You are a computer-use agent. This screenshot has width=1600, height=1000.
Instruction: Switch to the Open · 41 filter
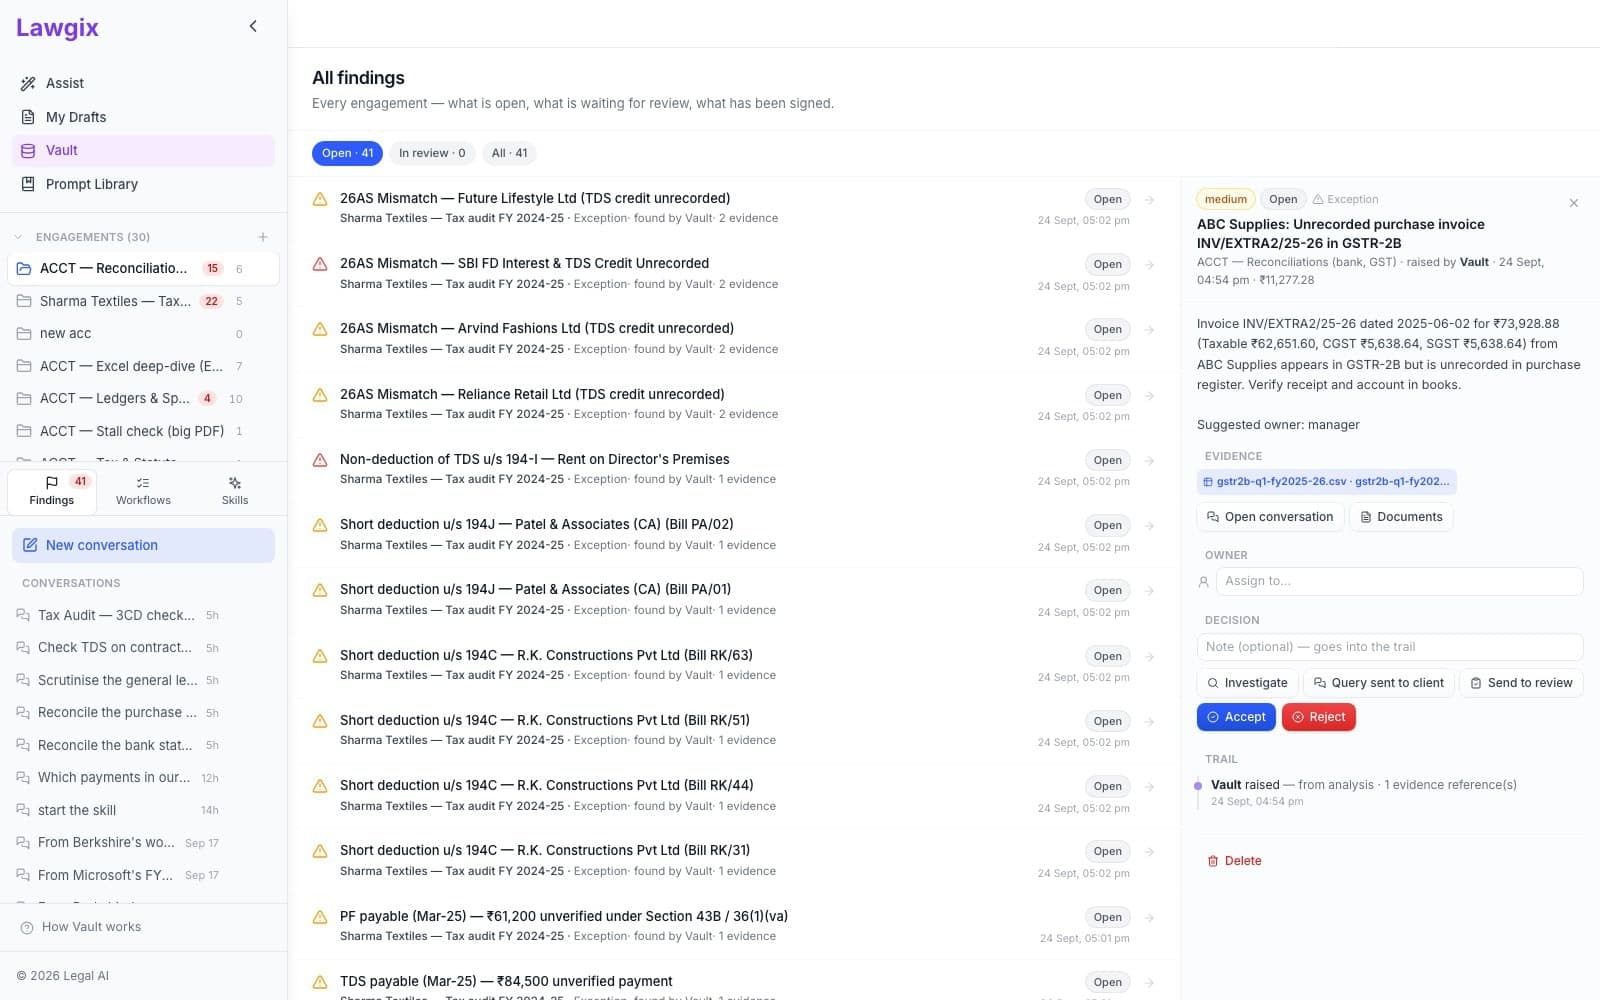(x=347, y=153)
